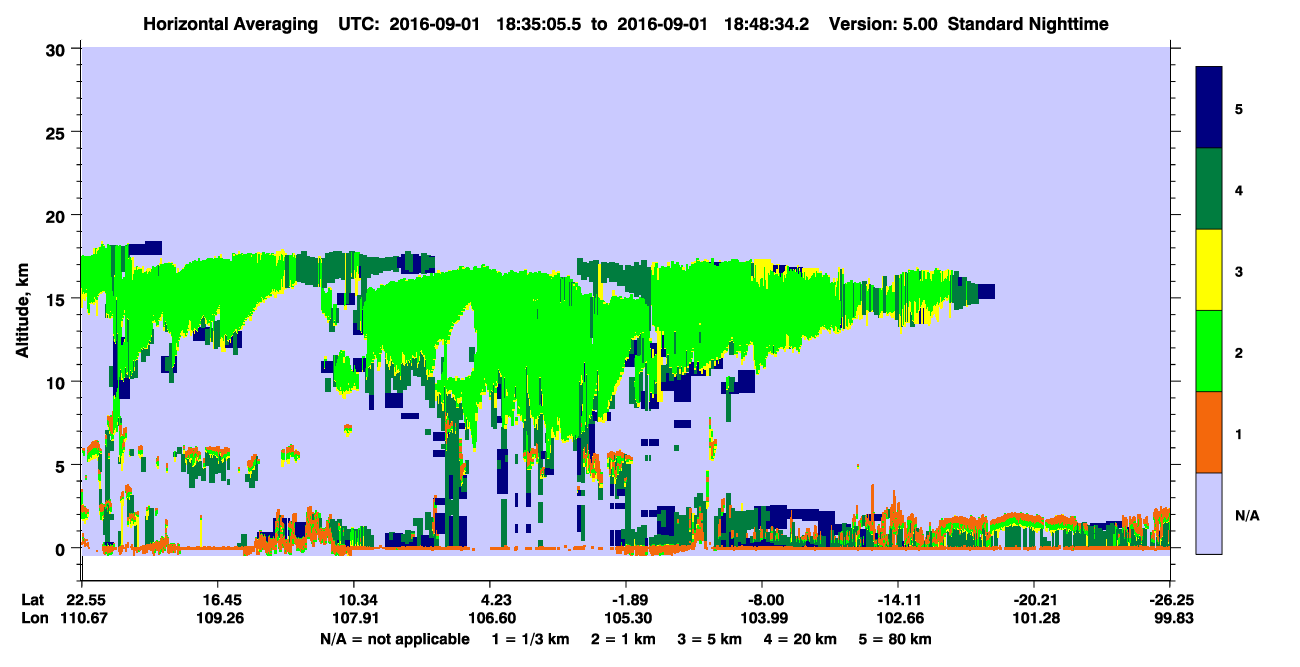This screenshot has height=667, width=1300.
Task: Click latitude value 4.23
Action: 489,600
